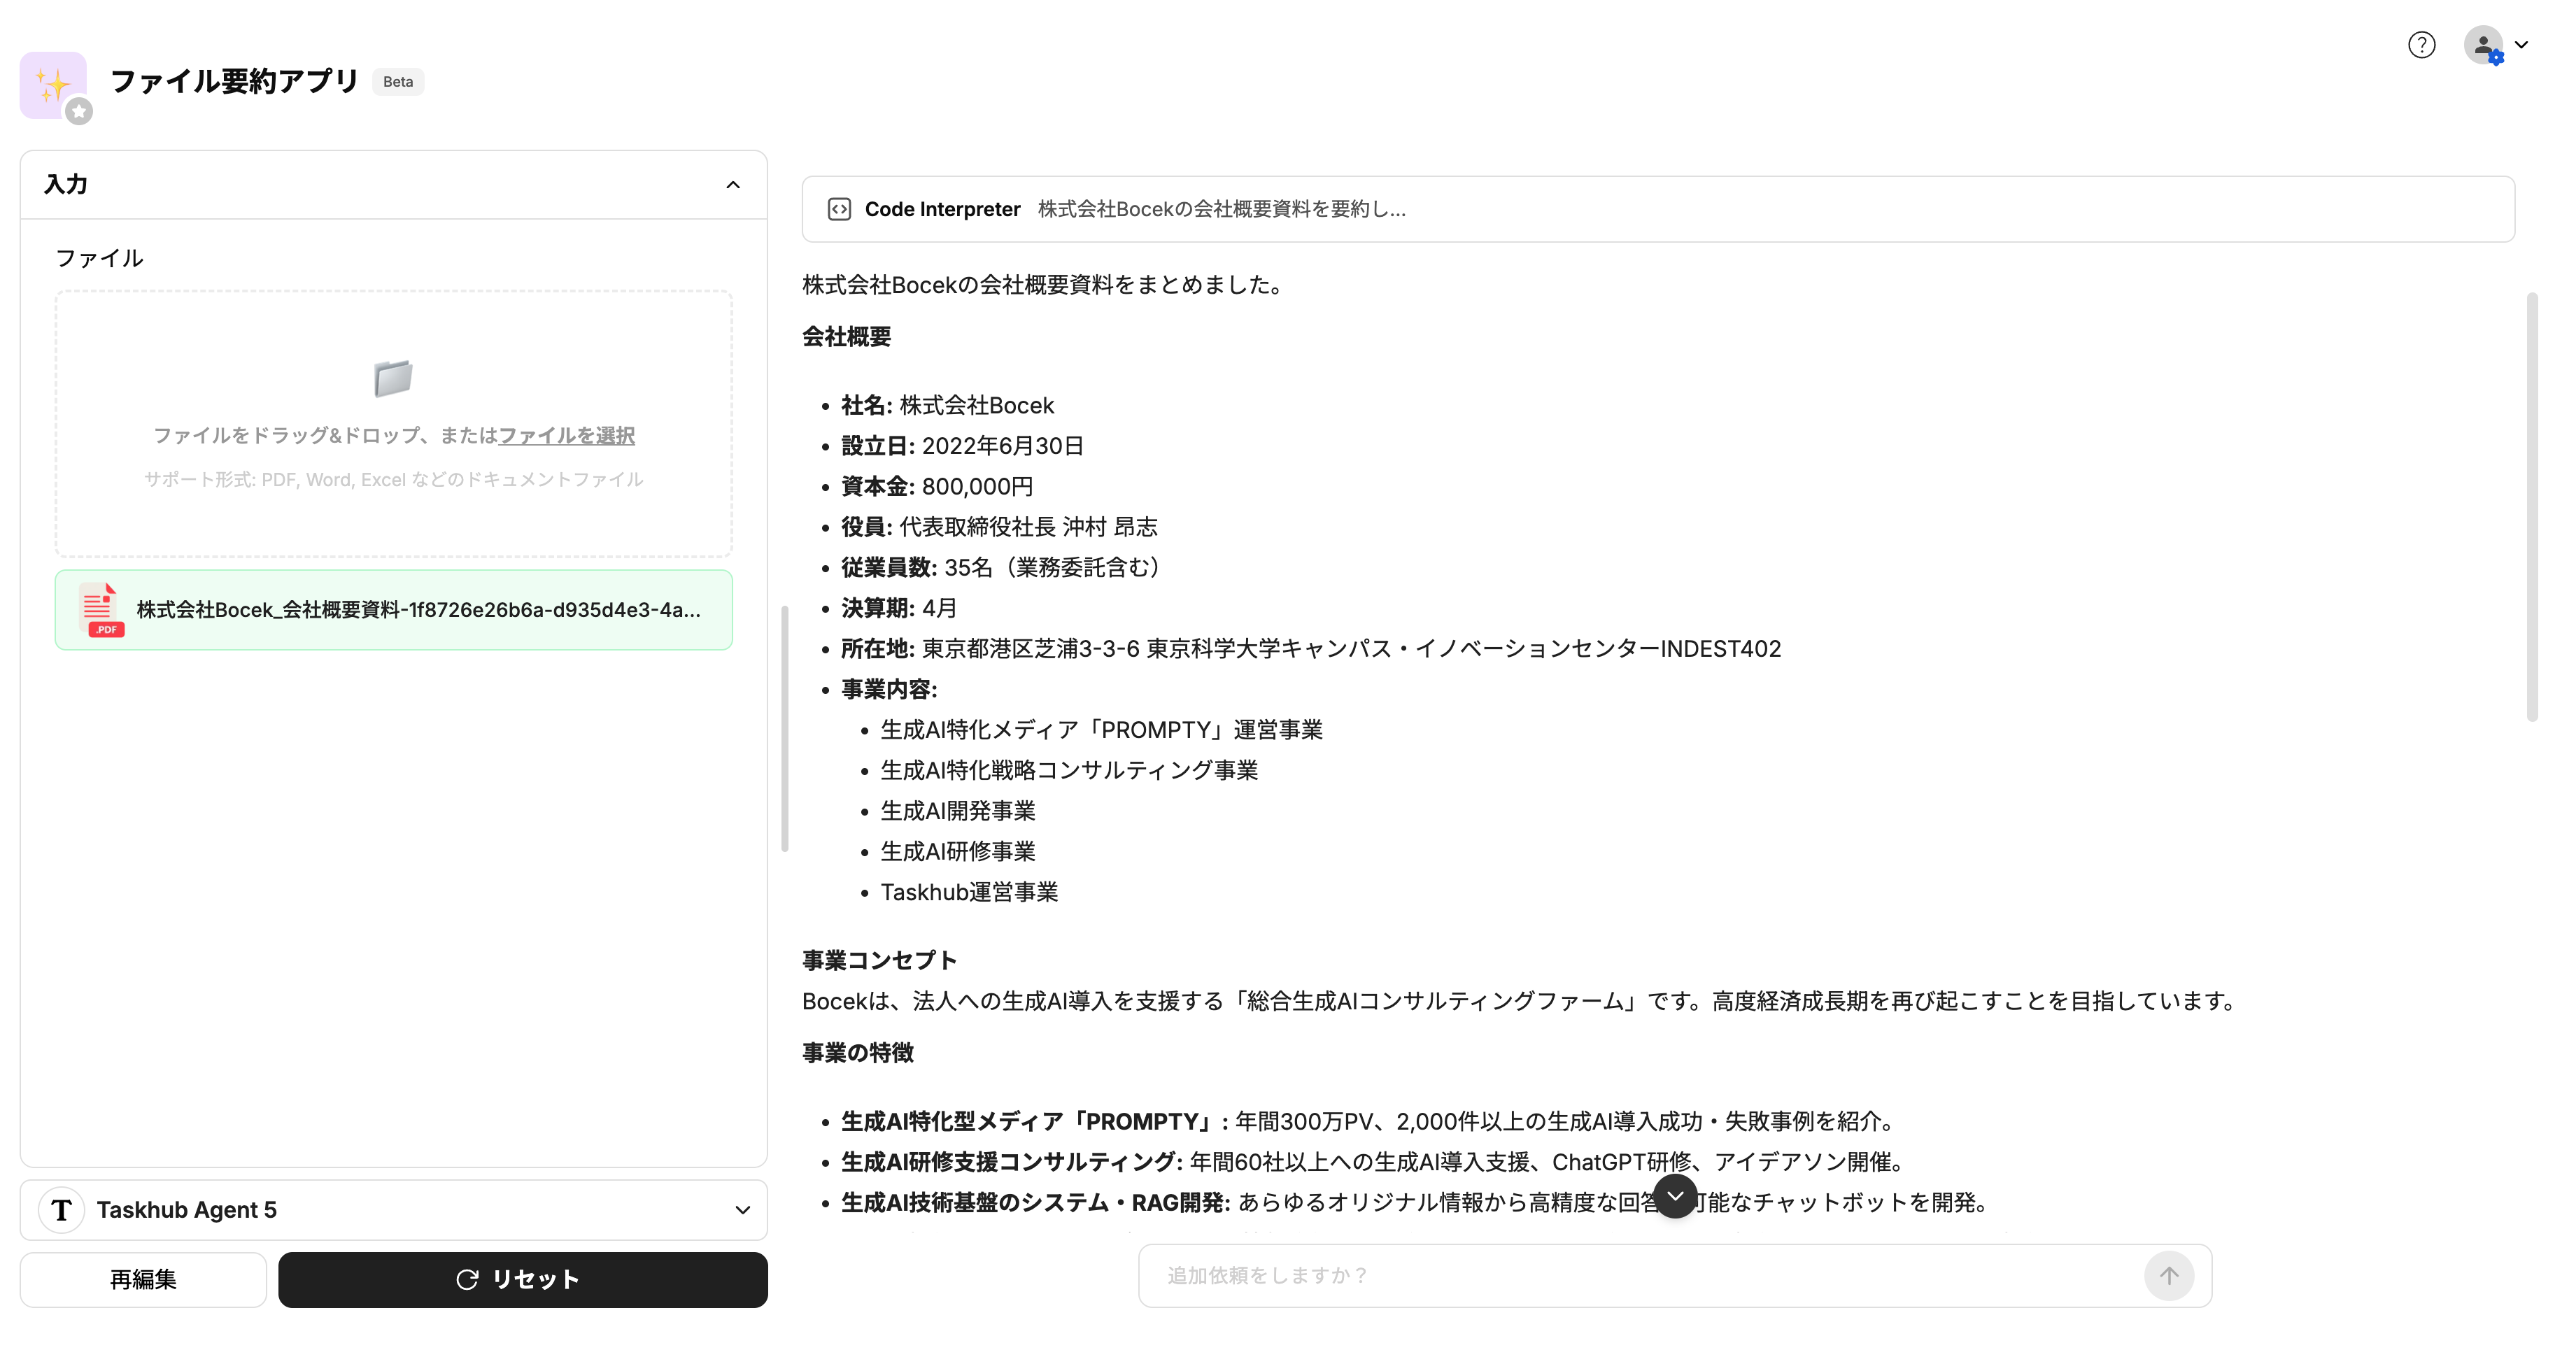Select the uploaded 株式会社Bocek PDF file item
Image resolution: width=2576 pixels, height=1350 pixels.
click(418, 610)
